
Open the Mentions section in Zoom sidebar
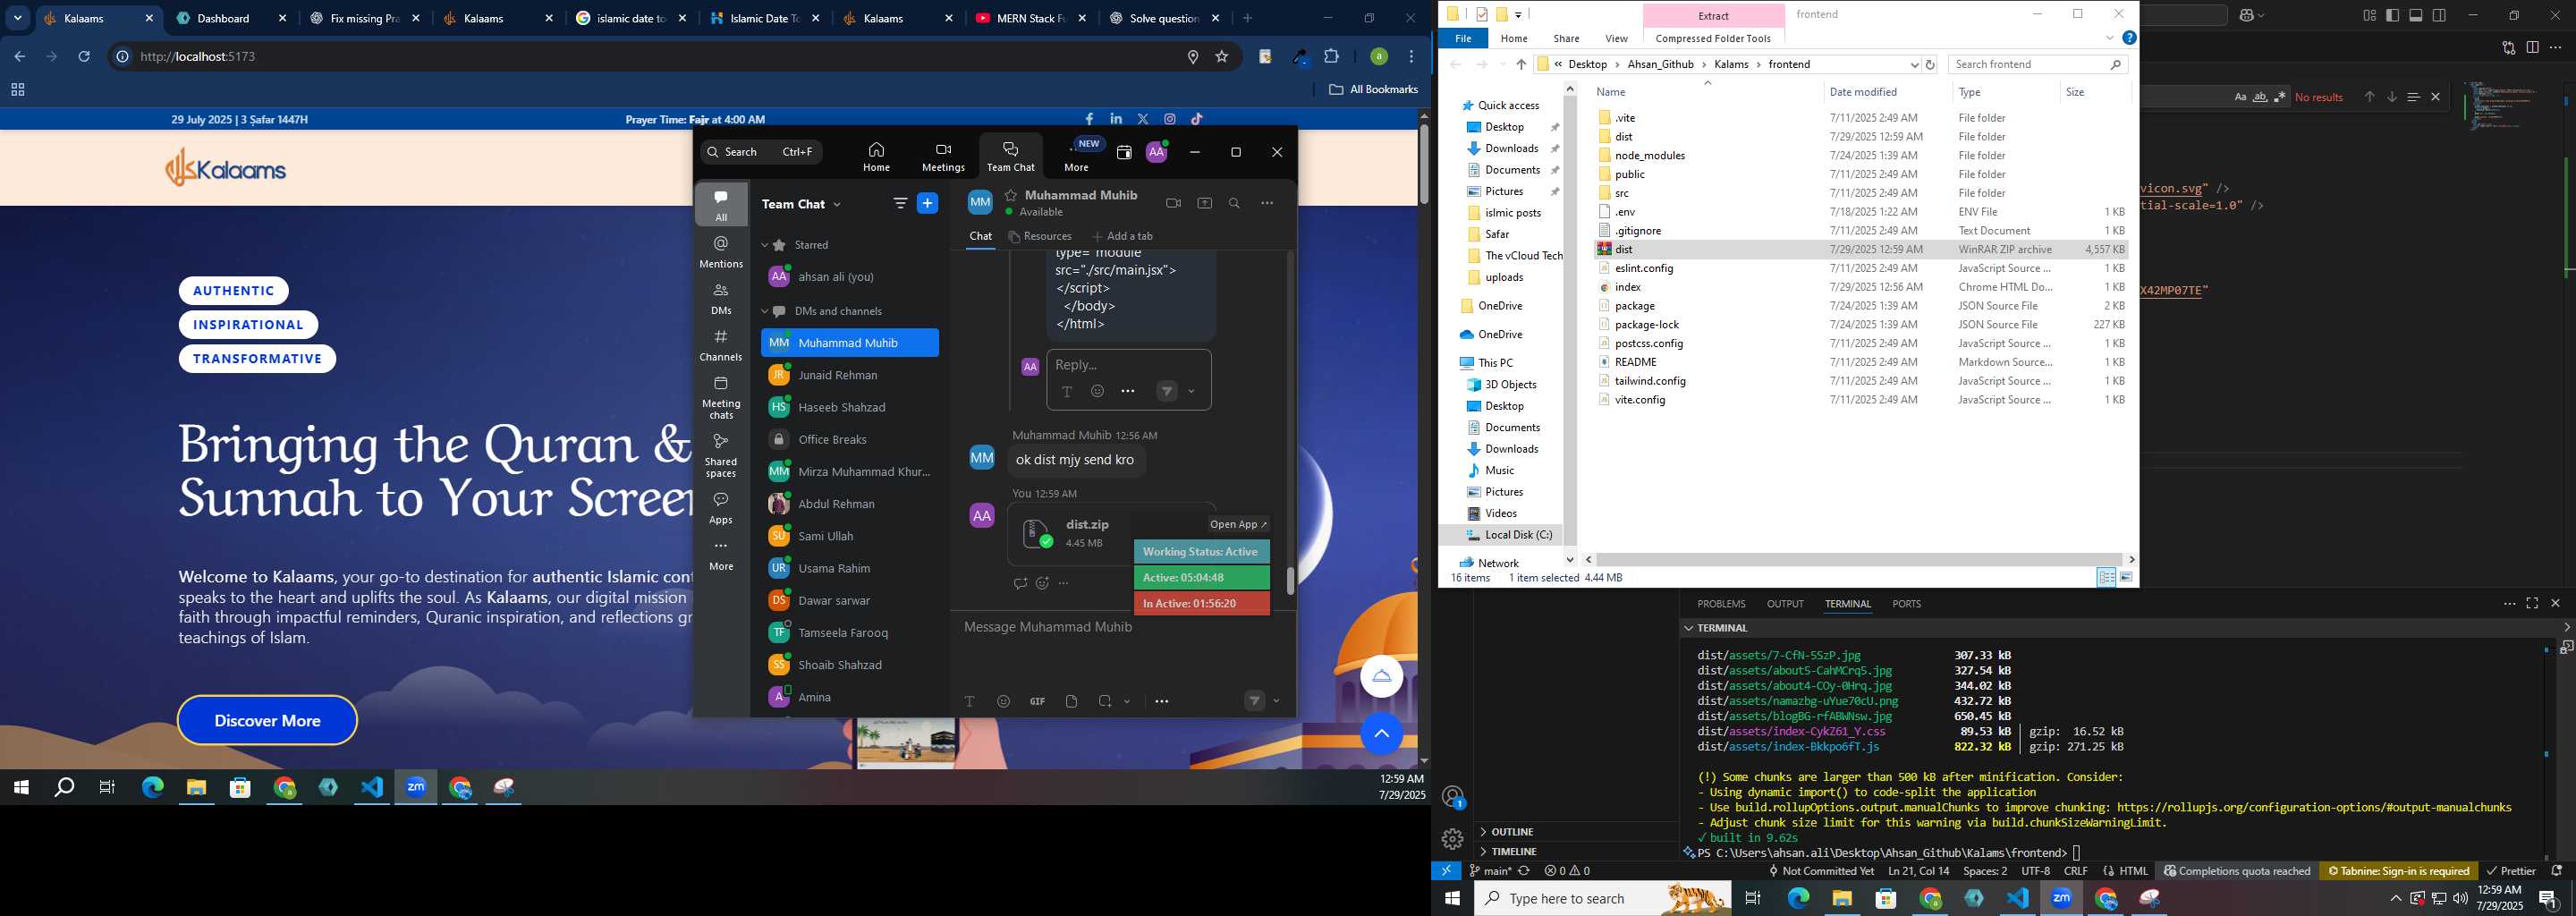point(721,252)
